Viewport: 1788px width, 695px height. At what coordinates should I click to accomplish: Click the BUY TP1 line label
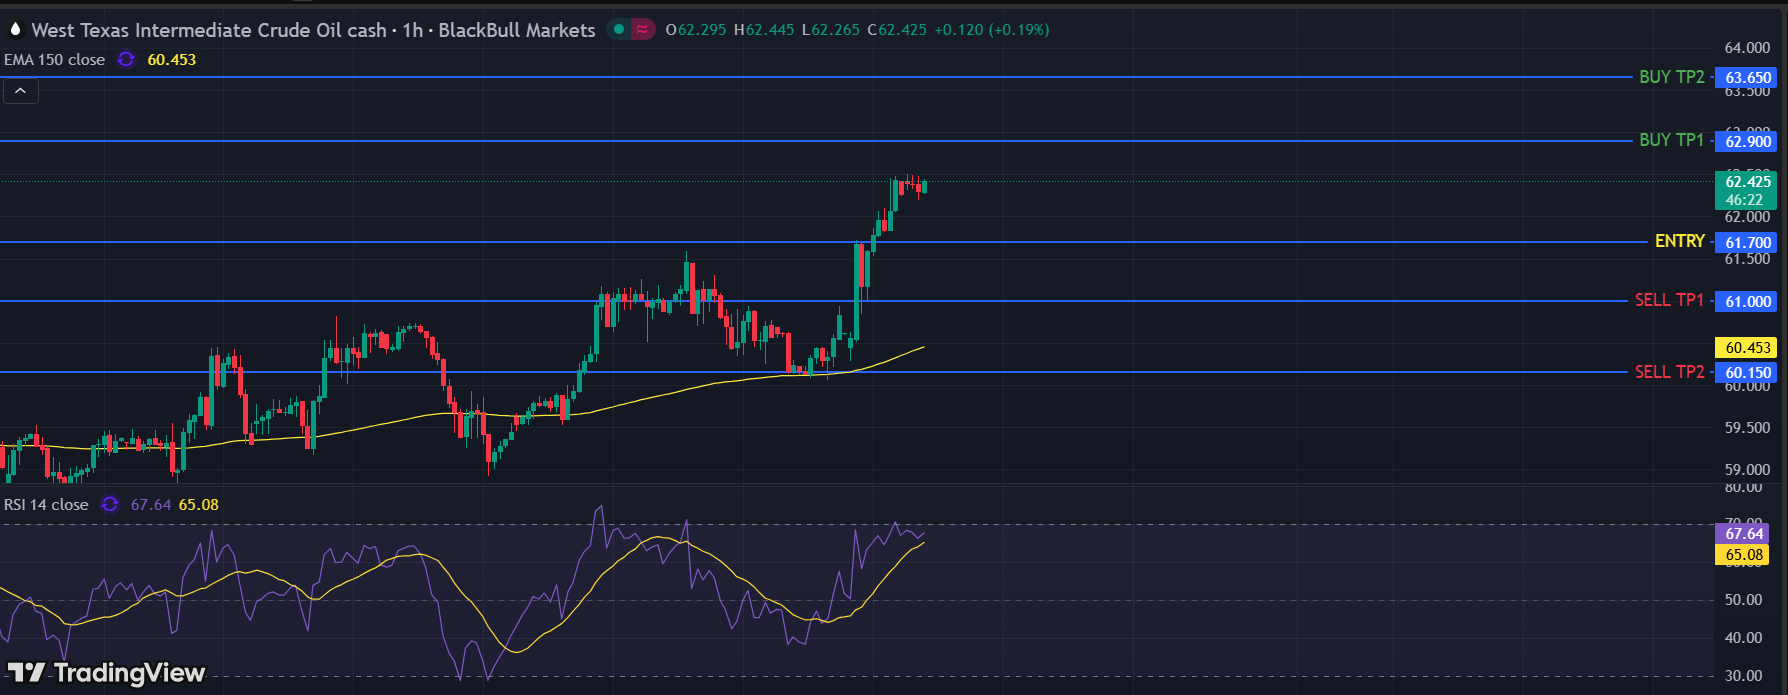1671,140
